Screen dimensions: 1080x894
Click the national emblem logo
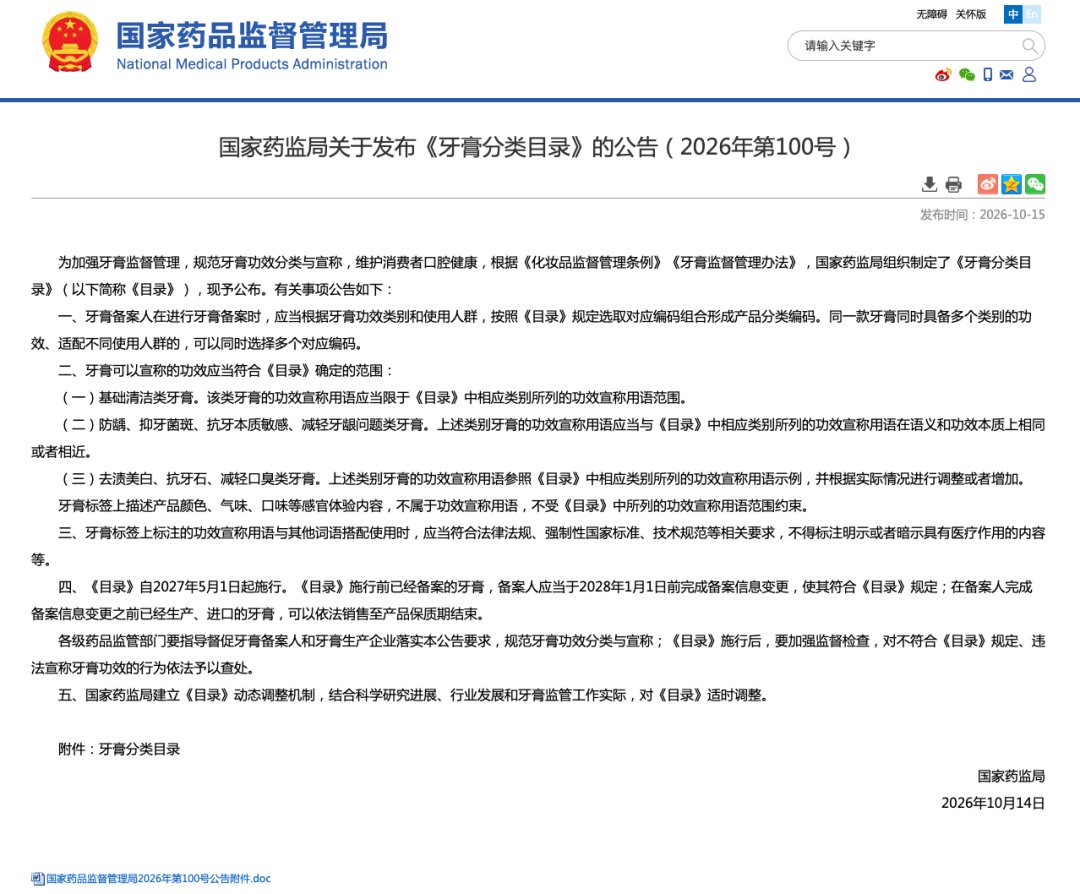coord(70,42)
